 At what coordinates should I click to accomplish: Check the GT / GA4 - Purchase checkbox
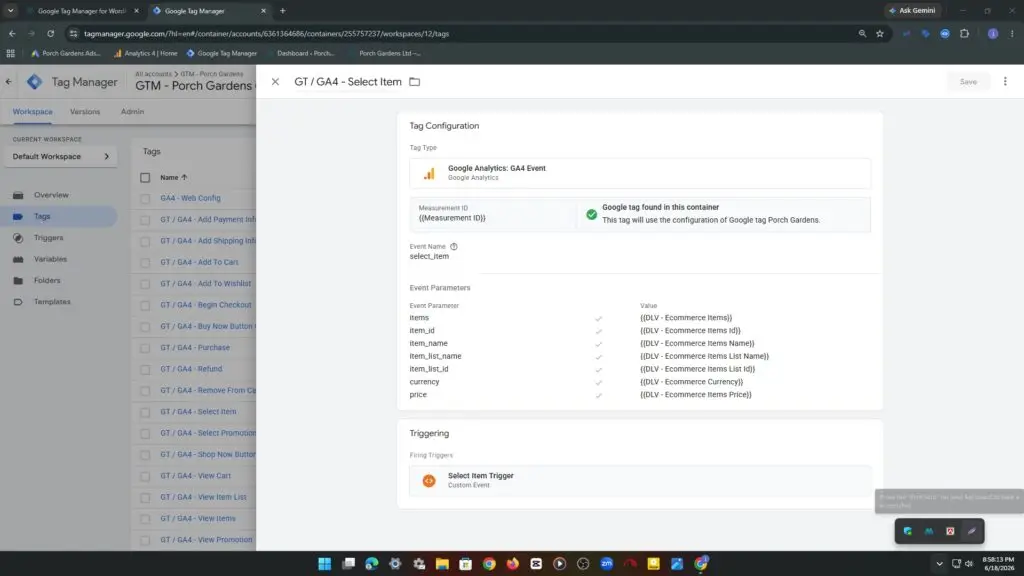145,348
